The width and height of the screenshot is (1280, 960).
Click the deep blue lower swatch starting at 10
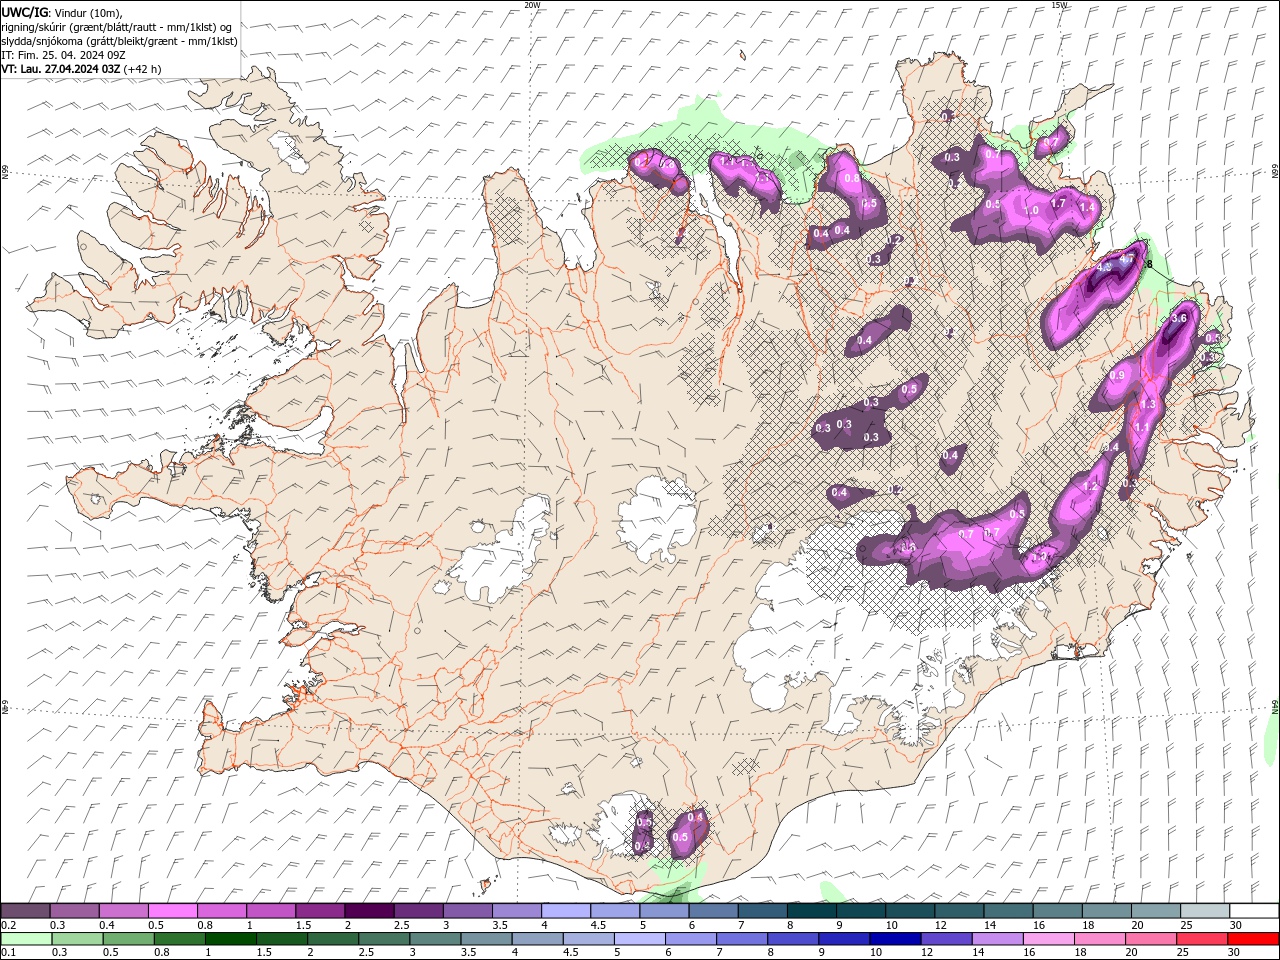(895, 939)
